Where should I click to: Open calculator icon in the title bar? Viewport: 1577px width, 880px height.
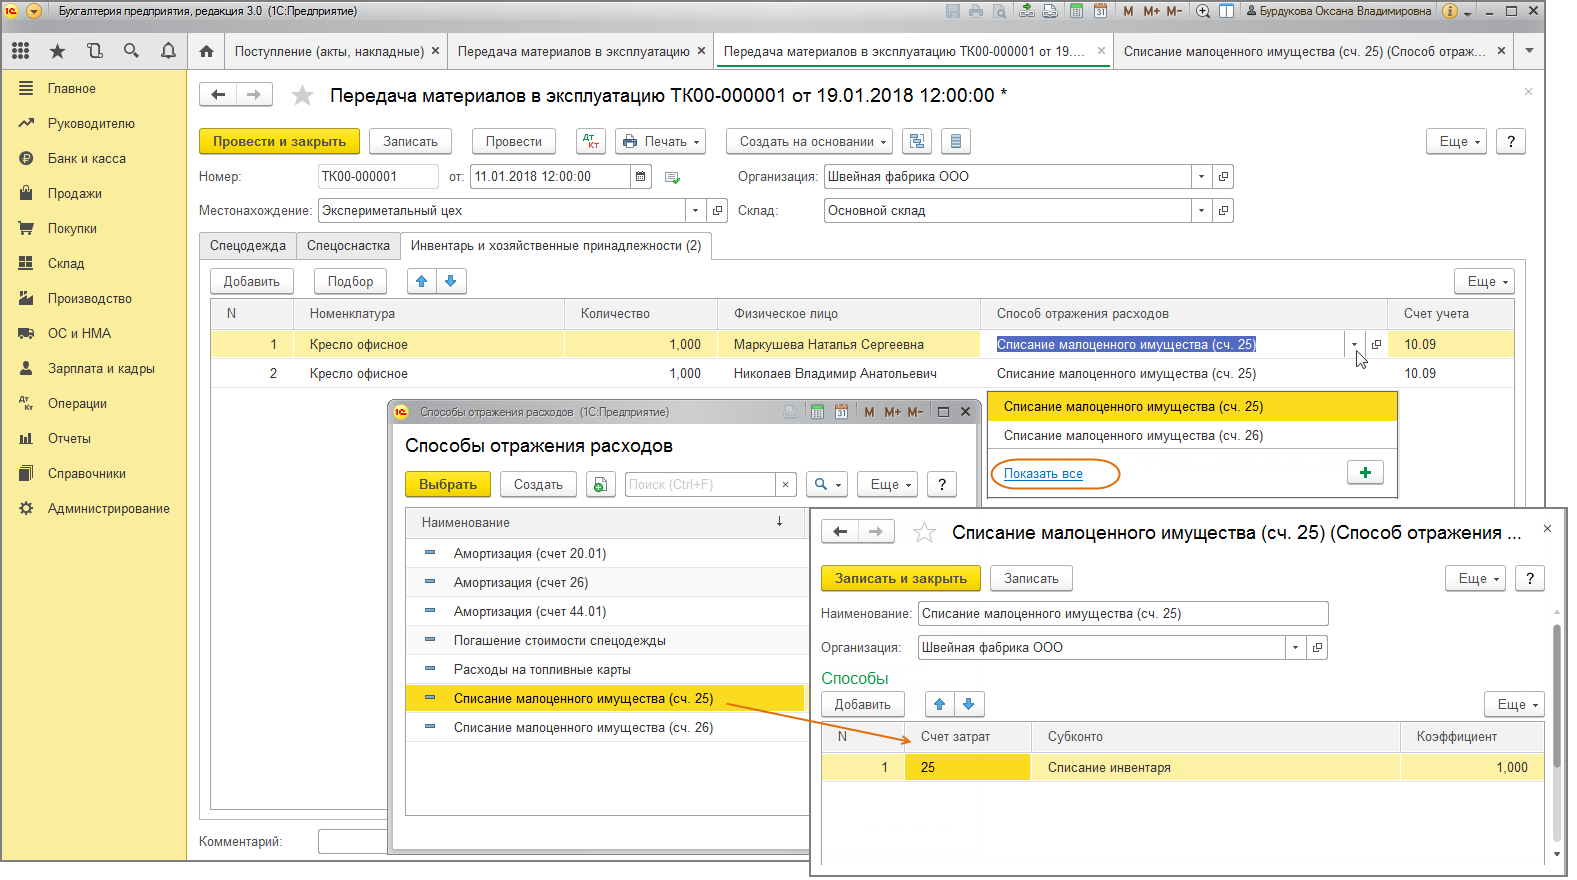[x=1076, y=11]
